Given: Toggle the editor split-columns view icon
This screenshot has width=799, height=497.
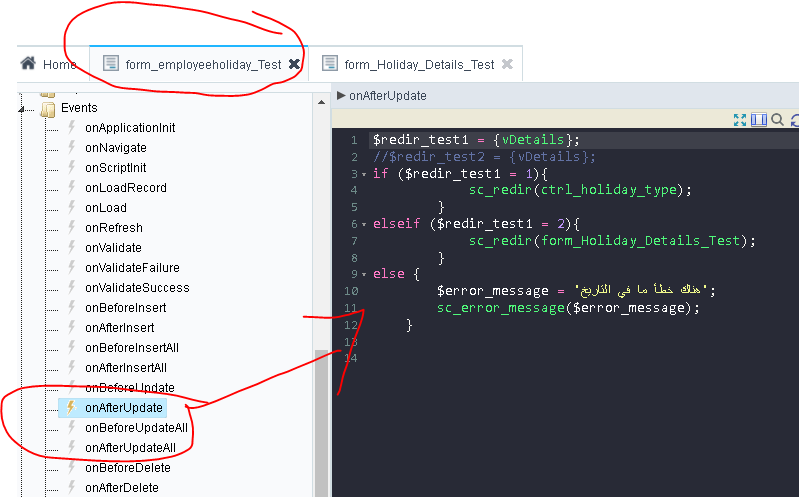Looking at the screenshot, I should point(759,120).
